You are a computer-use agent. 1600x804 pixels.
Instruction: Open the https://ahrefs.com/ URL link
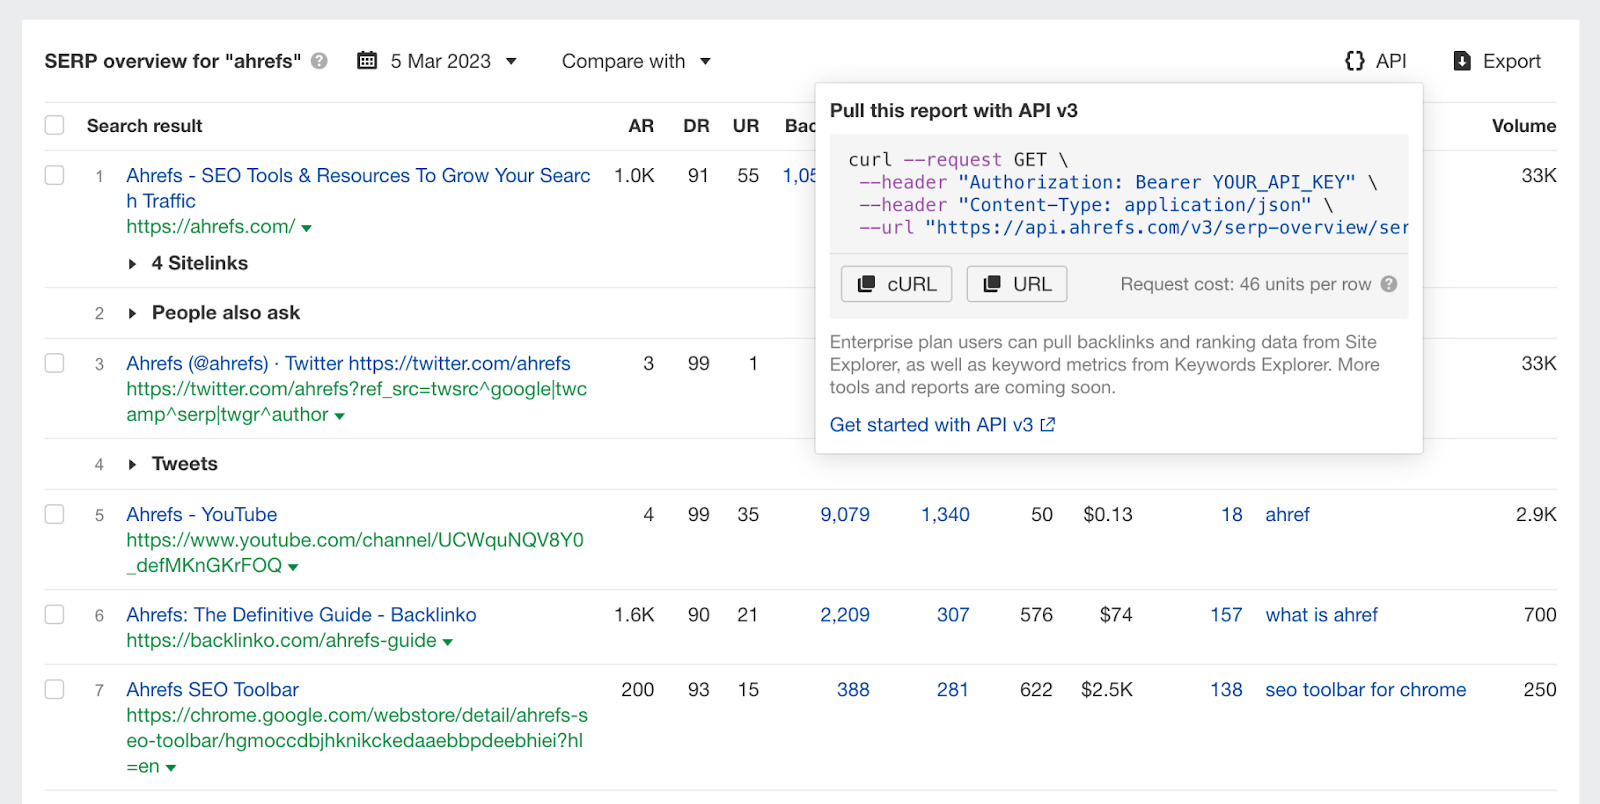210,226
